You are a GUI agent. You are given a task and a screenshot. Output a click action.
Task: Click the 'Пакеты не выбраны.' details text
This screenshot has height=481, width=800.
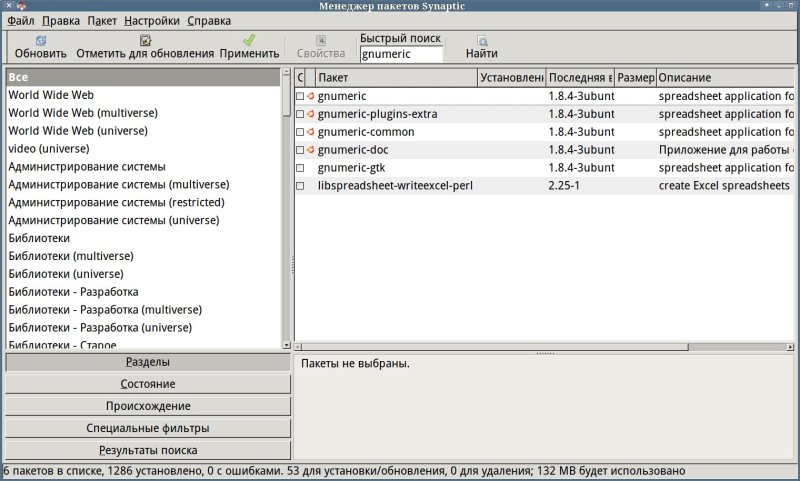[355, 364]
